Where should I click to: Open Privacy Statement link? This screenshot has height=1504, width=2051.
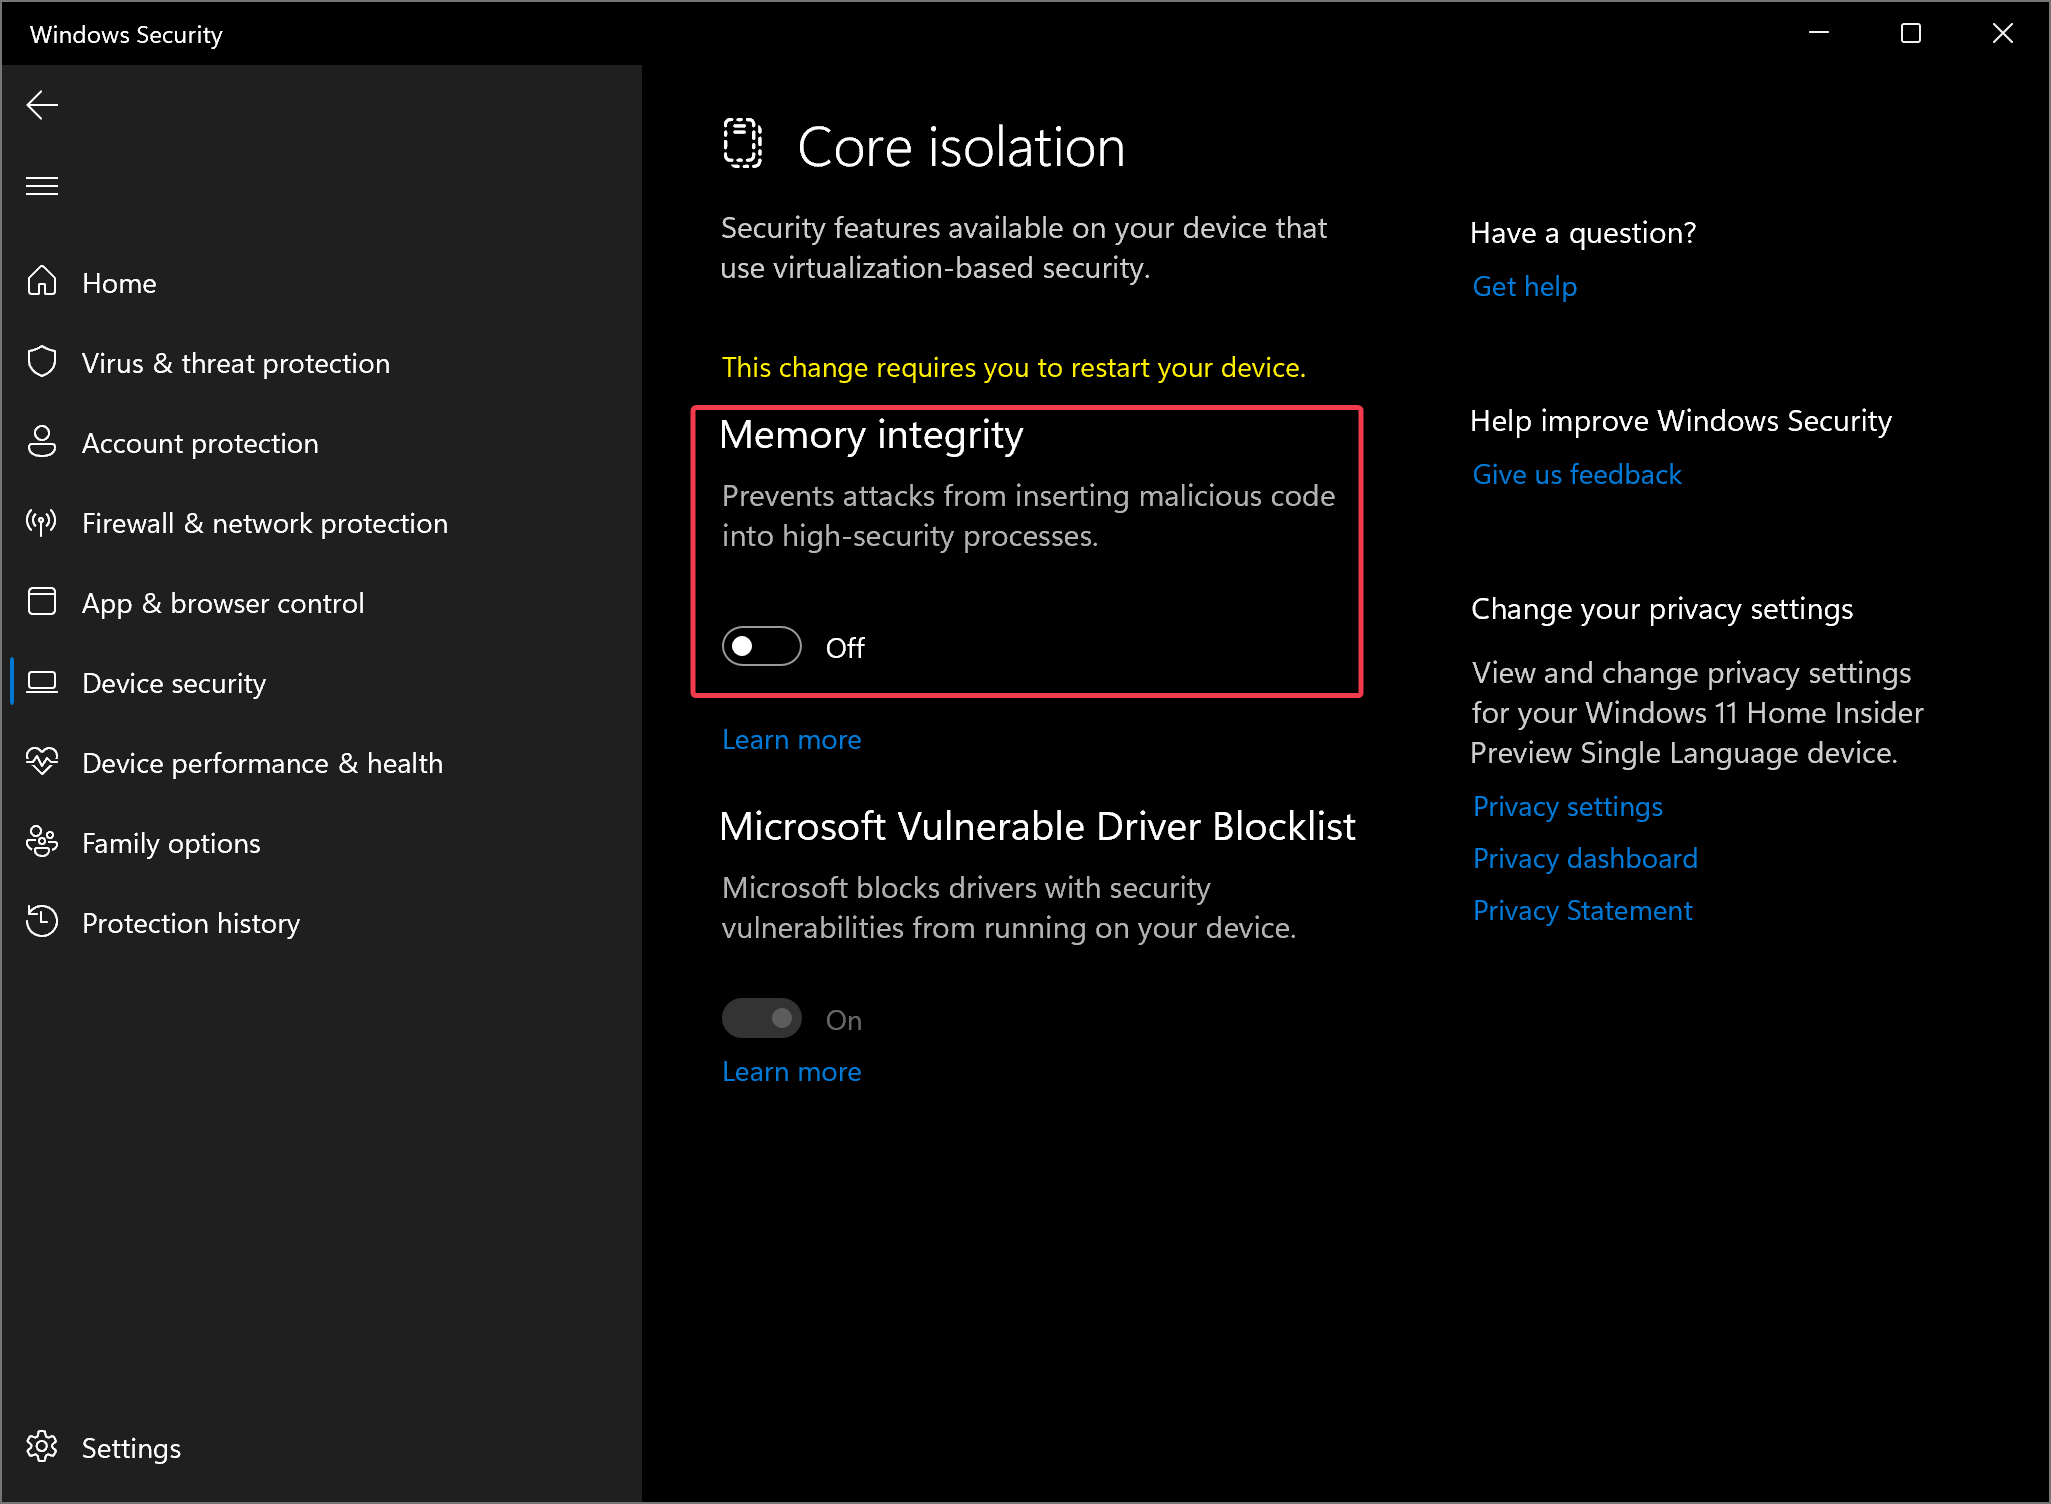point(1582,910)
